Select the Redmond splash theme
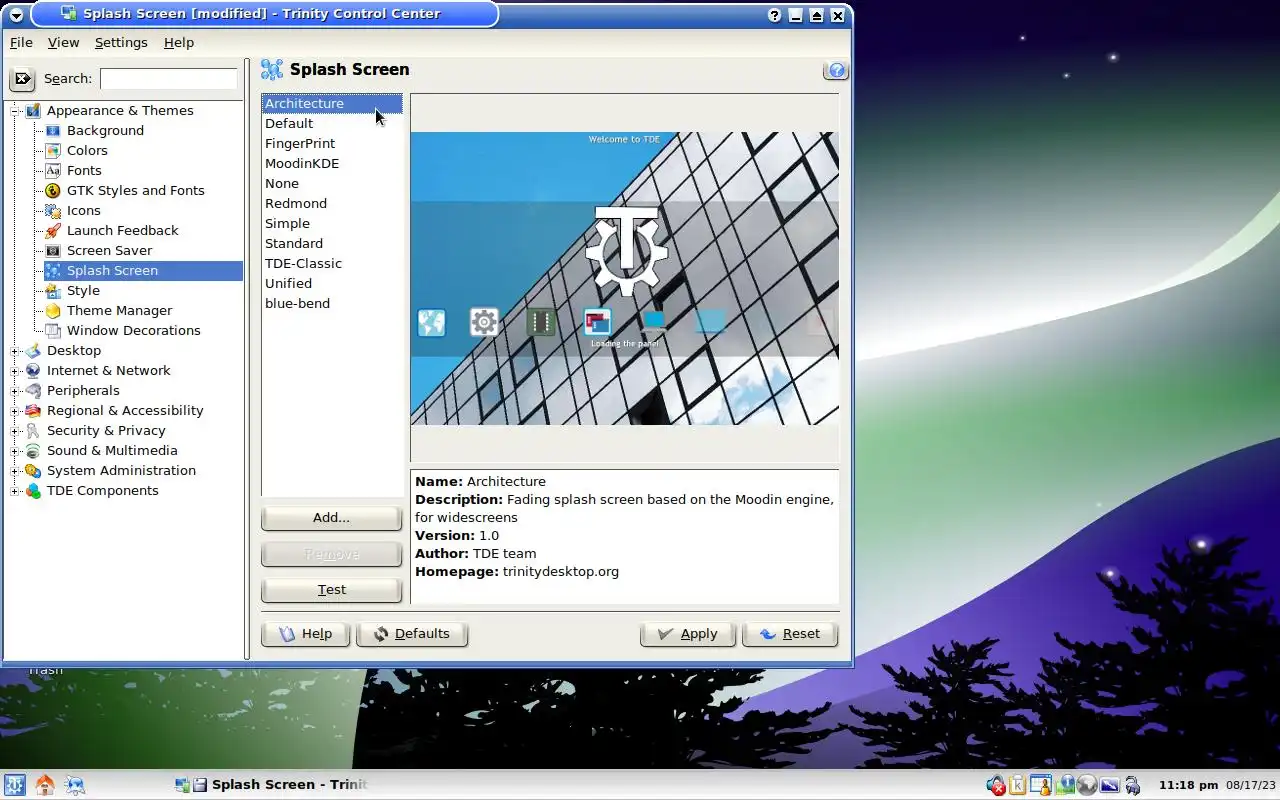The height and width of the screenshot is (800, 1280). tap(331, 203)
